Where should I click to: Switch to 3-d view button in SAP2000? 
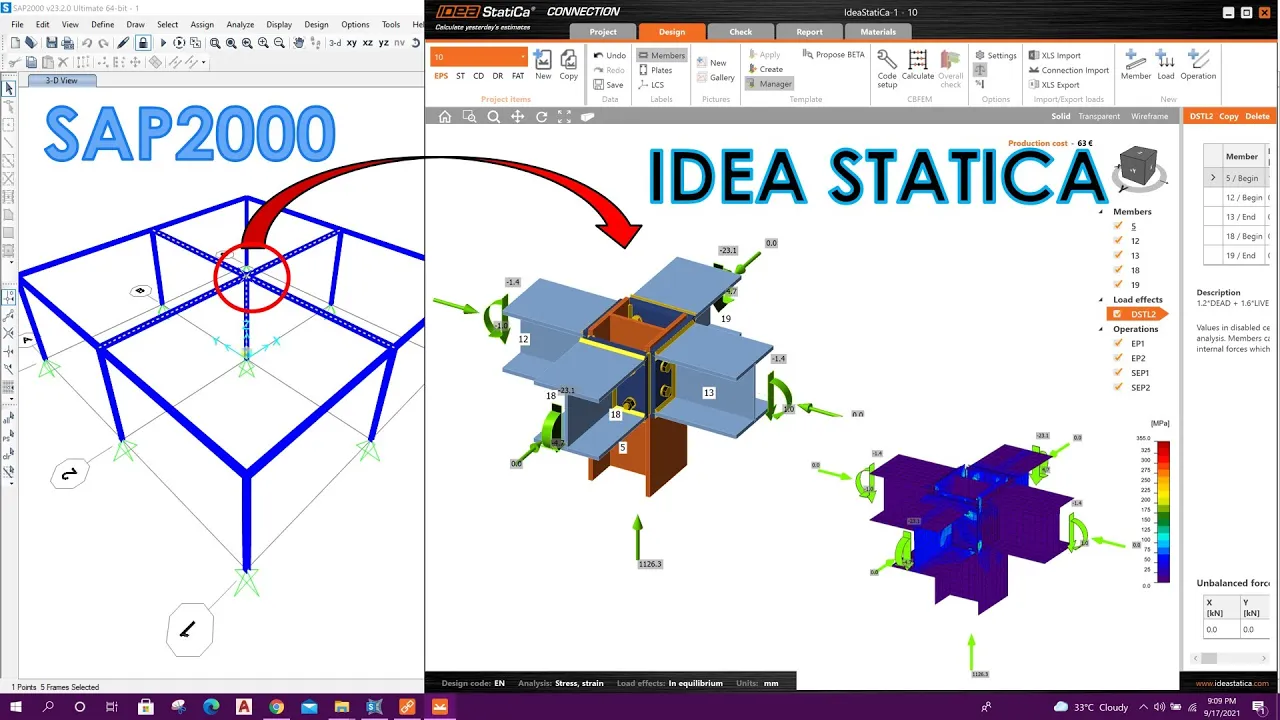335,43
